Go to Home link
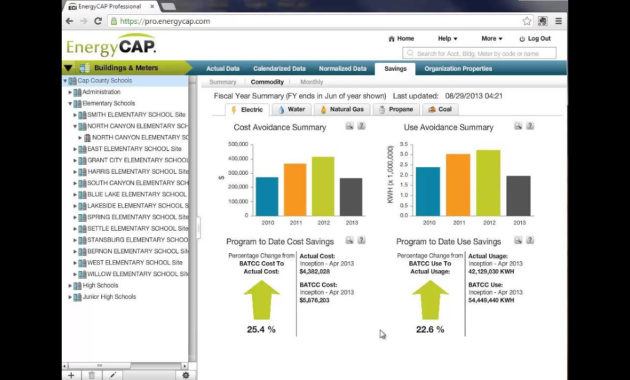The image size is (630, 380). [x=401, y=39]
